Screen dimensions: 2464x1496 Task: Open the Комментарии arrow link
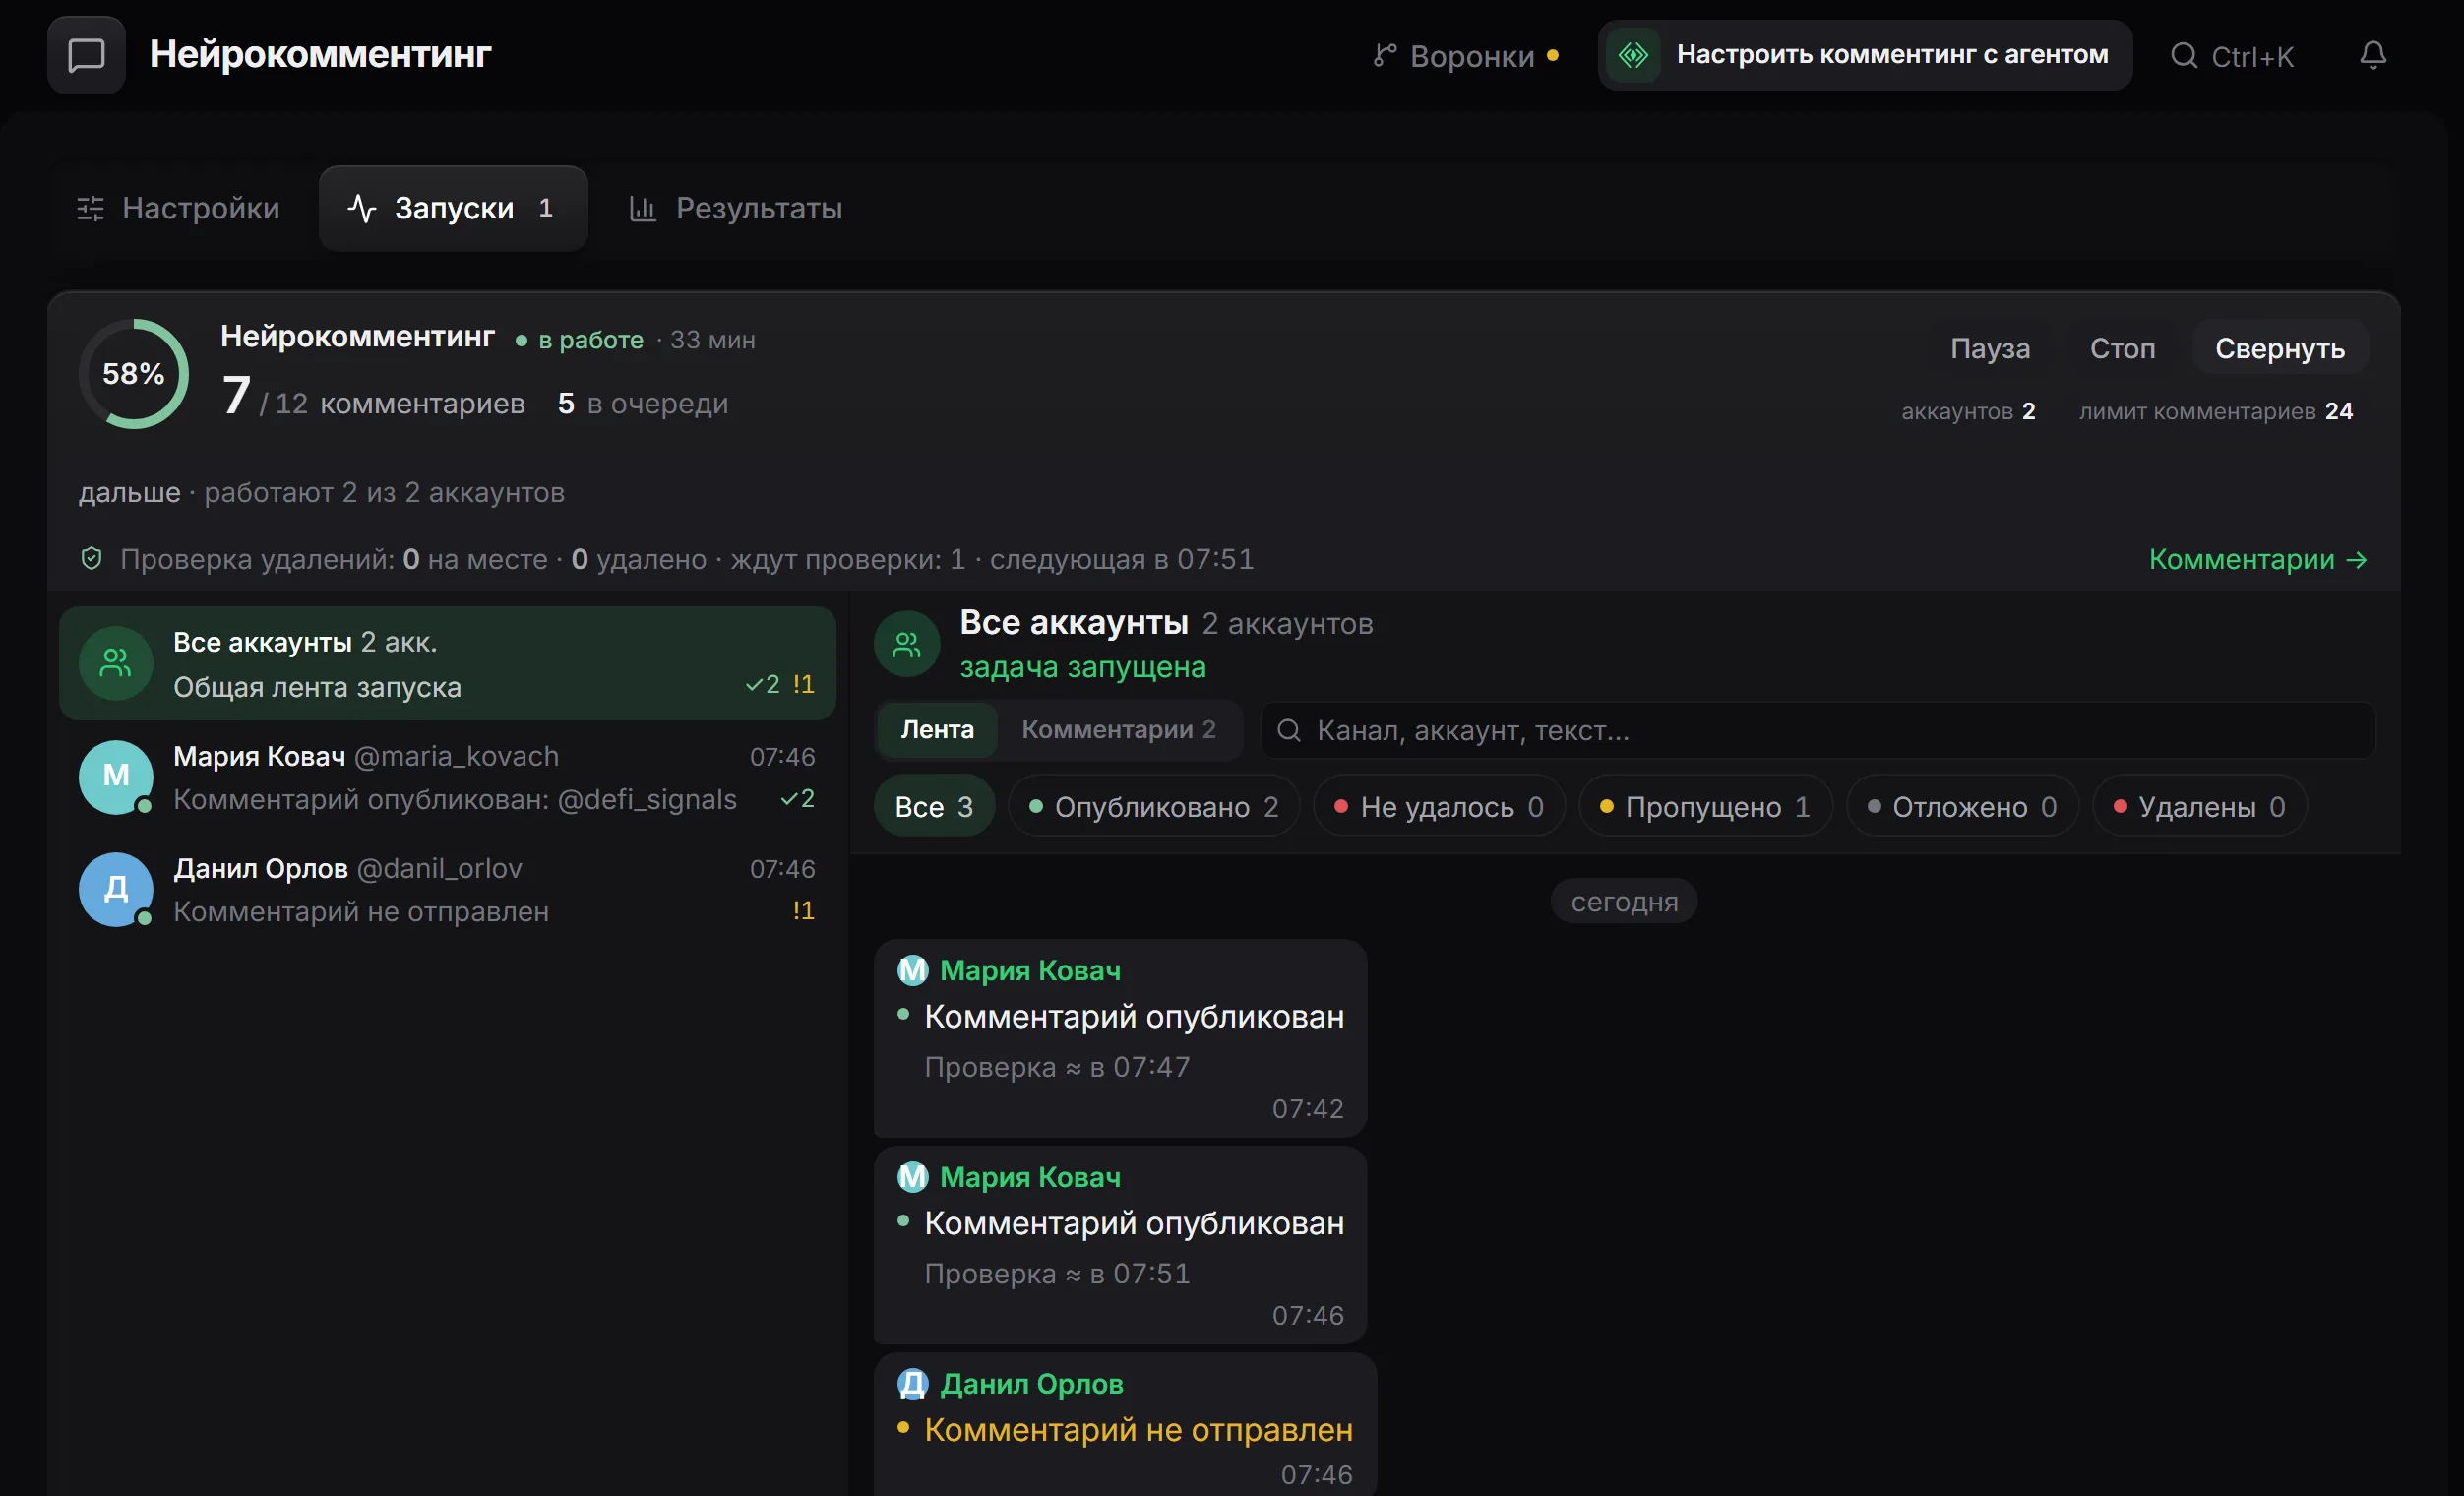2258,559
